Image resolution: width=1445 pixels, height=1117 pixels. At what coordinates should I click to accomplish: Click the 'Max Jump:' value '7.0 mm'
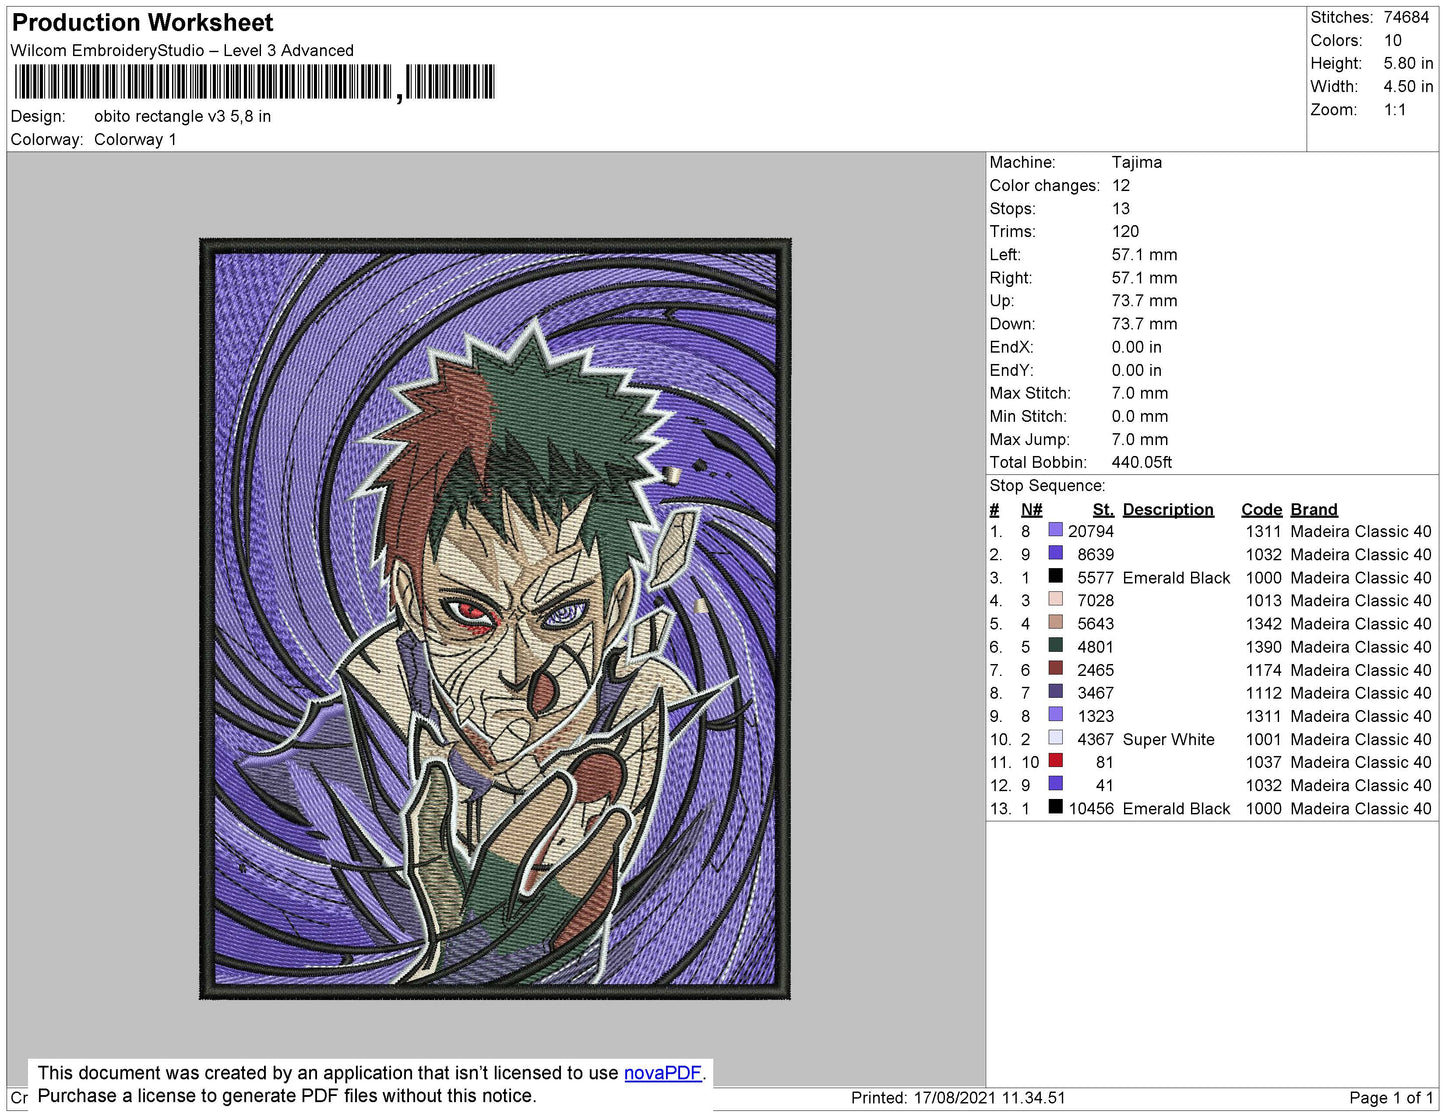pyautogui.click(x=1140, y=439)
